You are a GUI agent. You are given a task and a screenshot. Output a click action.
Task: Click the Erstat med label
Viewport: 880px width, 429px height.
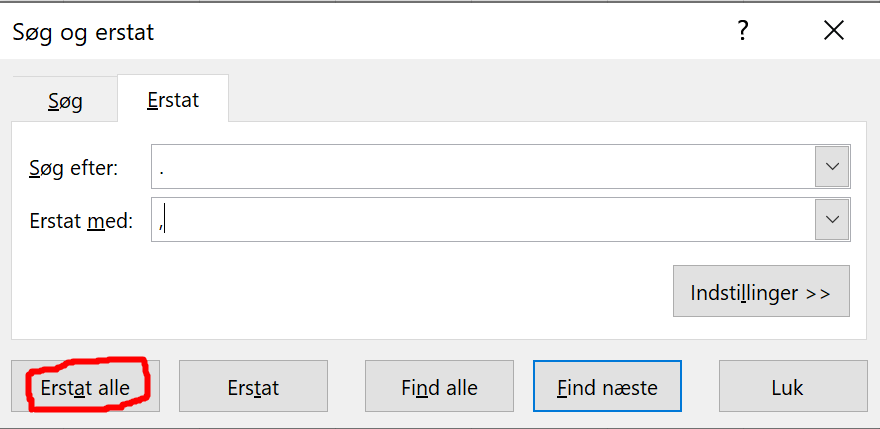[x=81, y=221]
